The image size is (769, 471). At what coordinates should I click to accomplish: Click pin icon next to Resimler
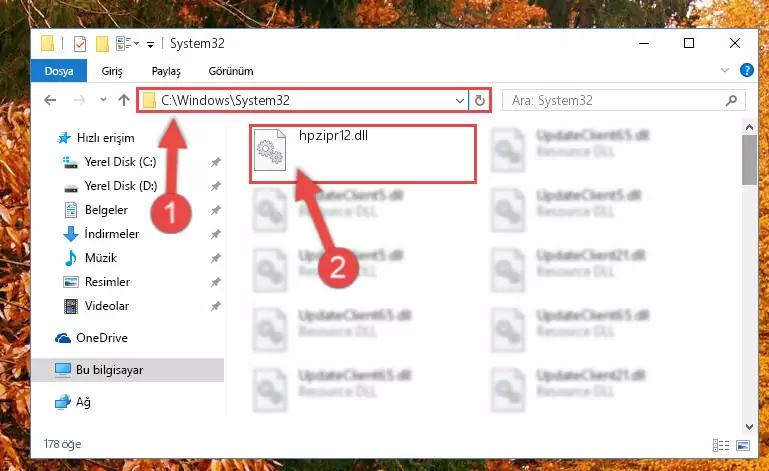tap(215, 282)
